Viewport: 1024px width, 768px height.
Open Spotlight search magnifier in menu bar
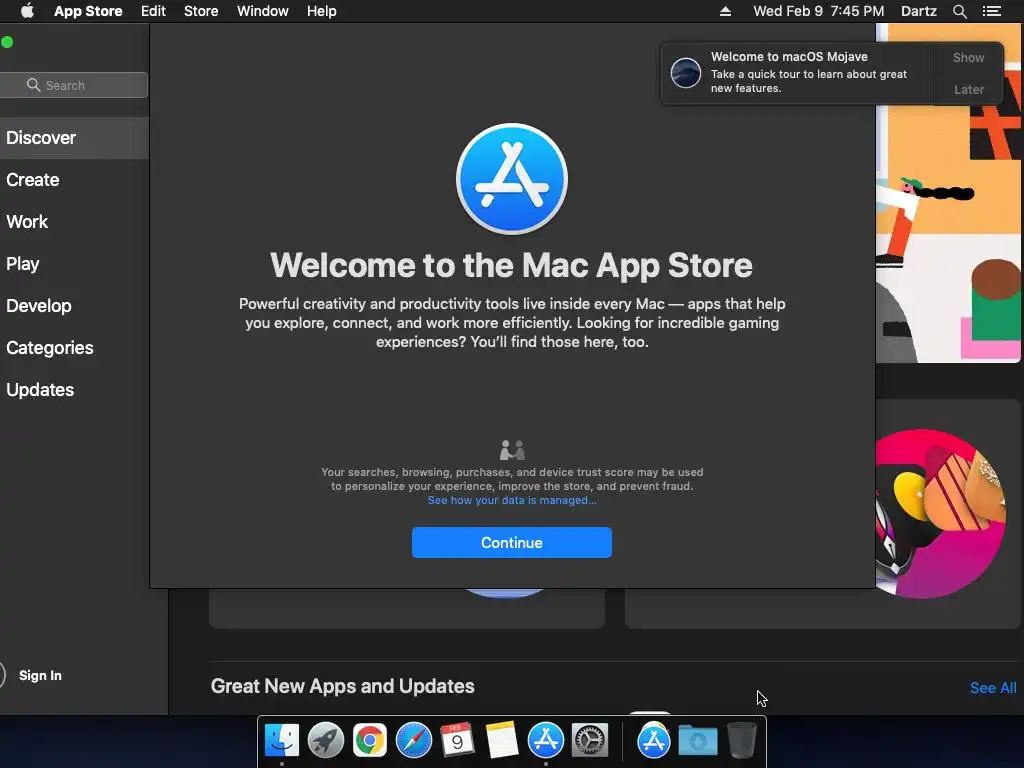coord(959,11)
